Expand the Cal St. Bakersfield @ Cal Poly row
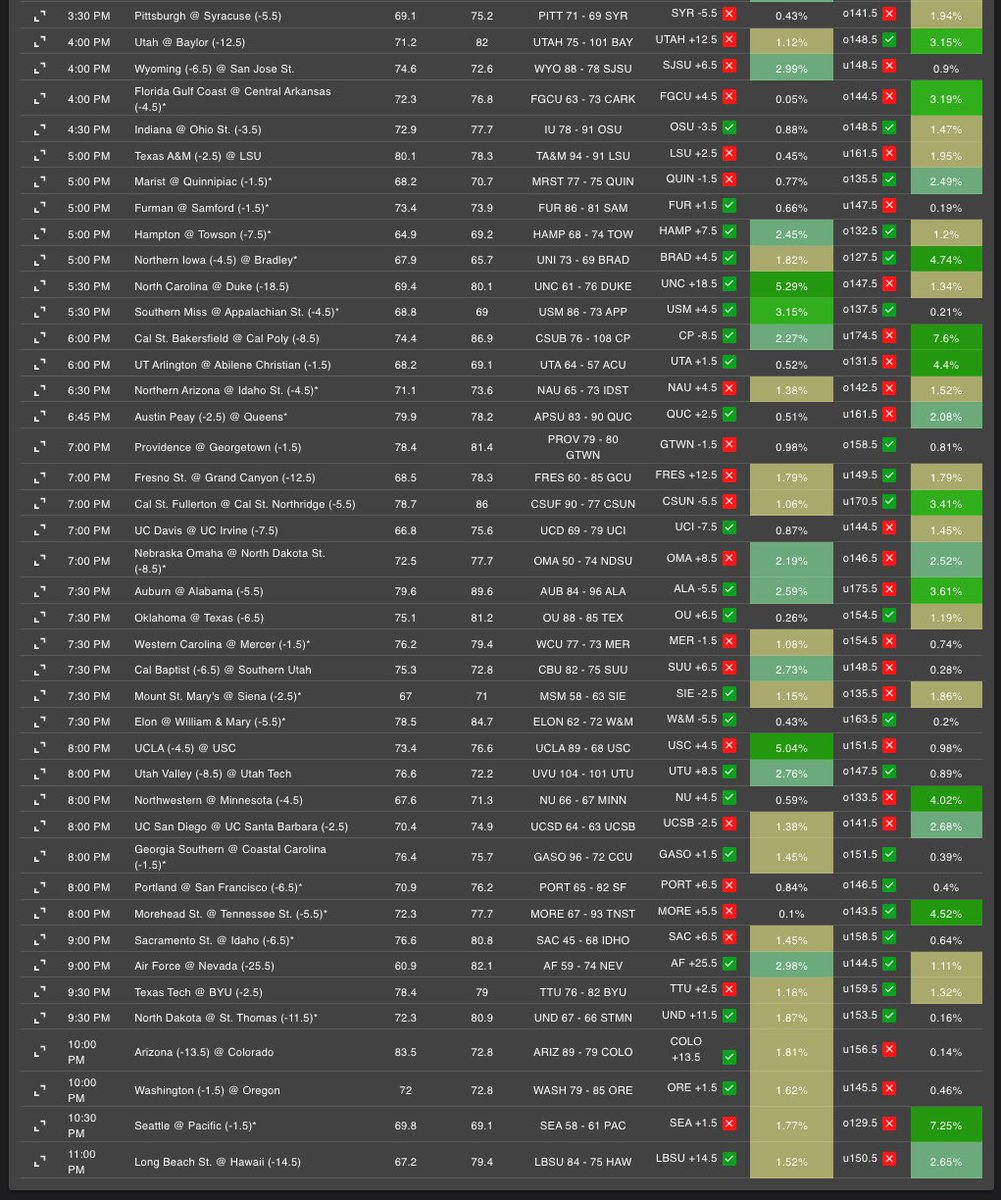 (39, 338)
